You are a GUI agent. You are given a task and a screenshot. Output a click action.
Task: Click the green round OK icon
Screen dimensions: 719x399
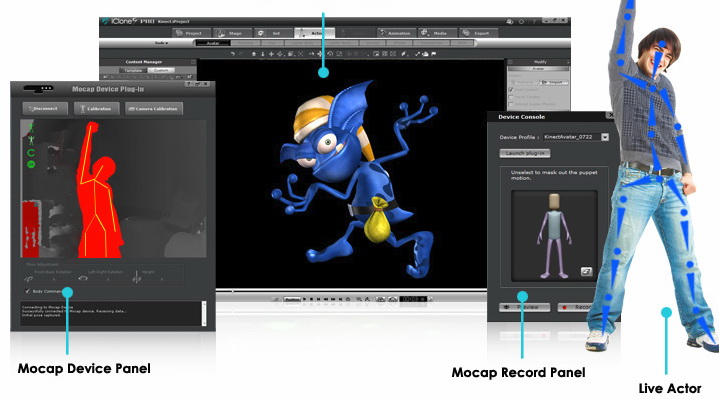[x=31, y=164]
